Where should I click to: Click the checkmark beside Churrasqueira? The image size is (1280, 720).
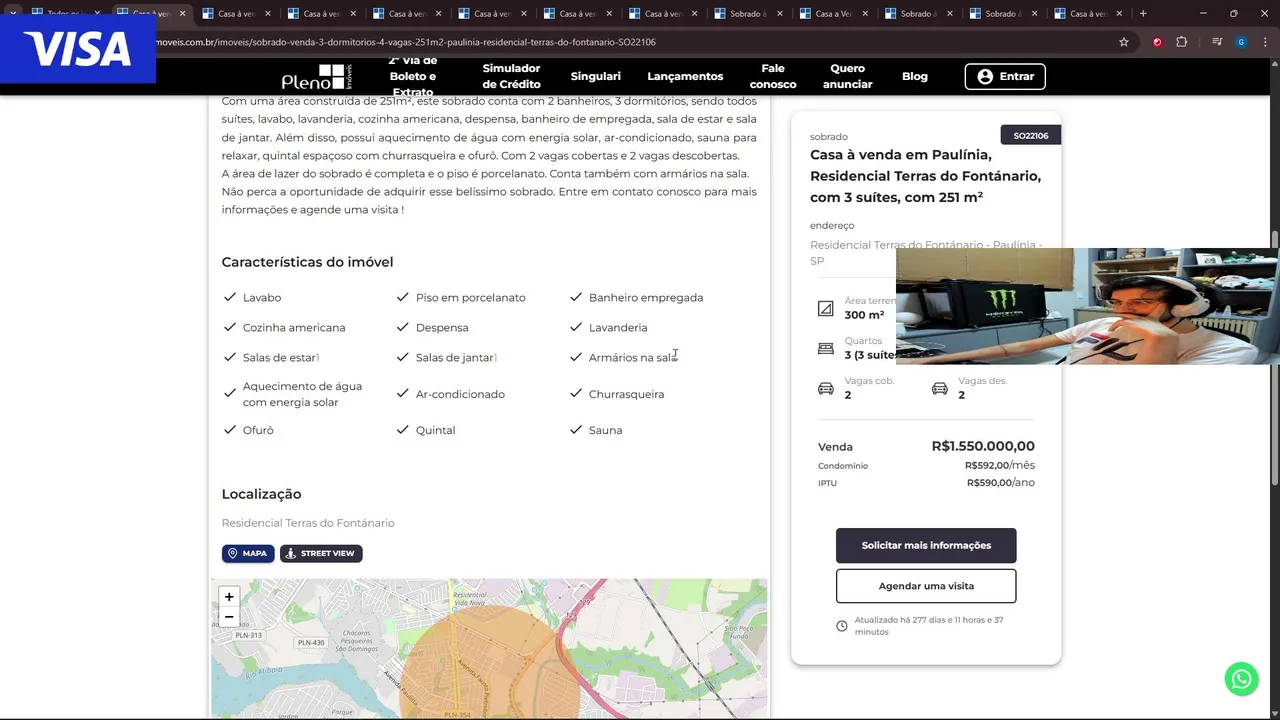tap(576, 393)
